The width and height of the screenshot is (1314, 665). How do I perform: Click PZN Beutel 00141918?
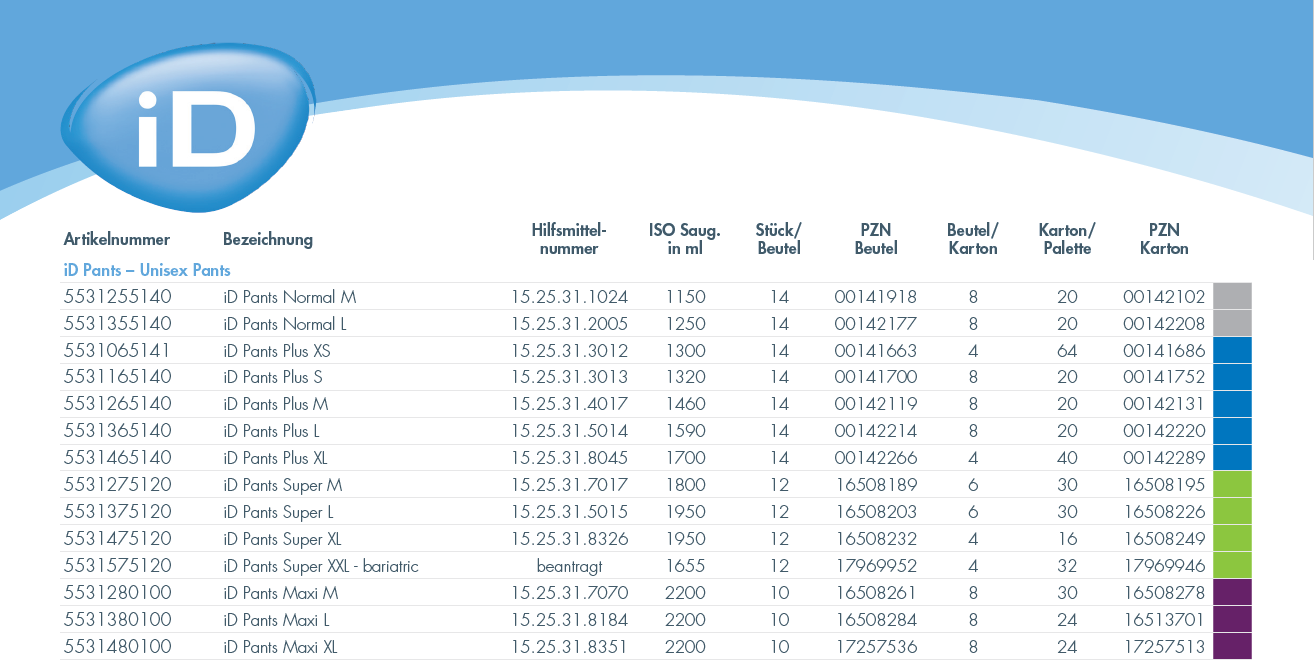876,297
